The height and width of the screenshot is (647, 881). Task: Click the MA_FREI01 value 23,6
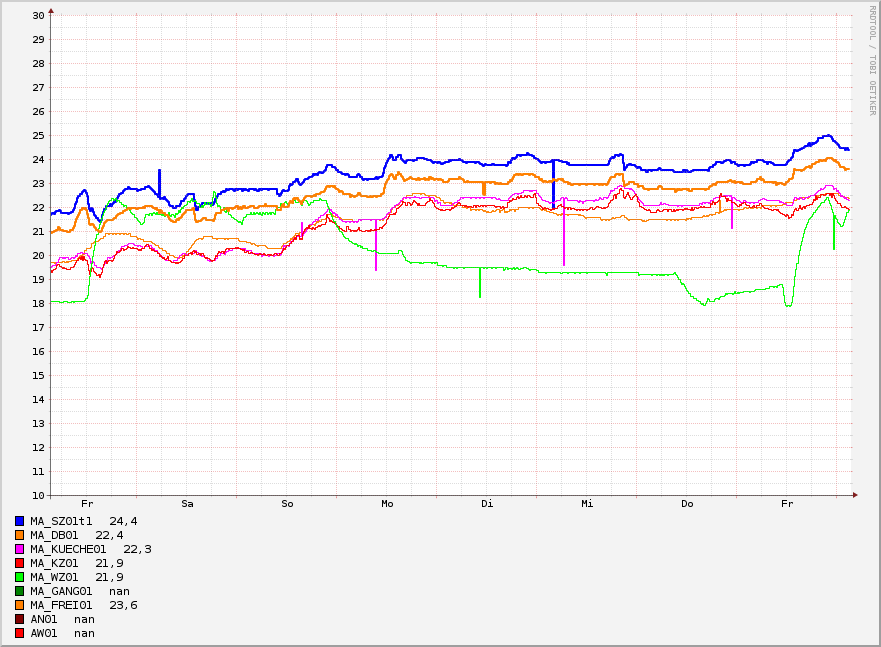(123, 605)
